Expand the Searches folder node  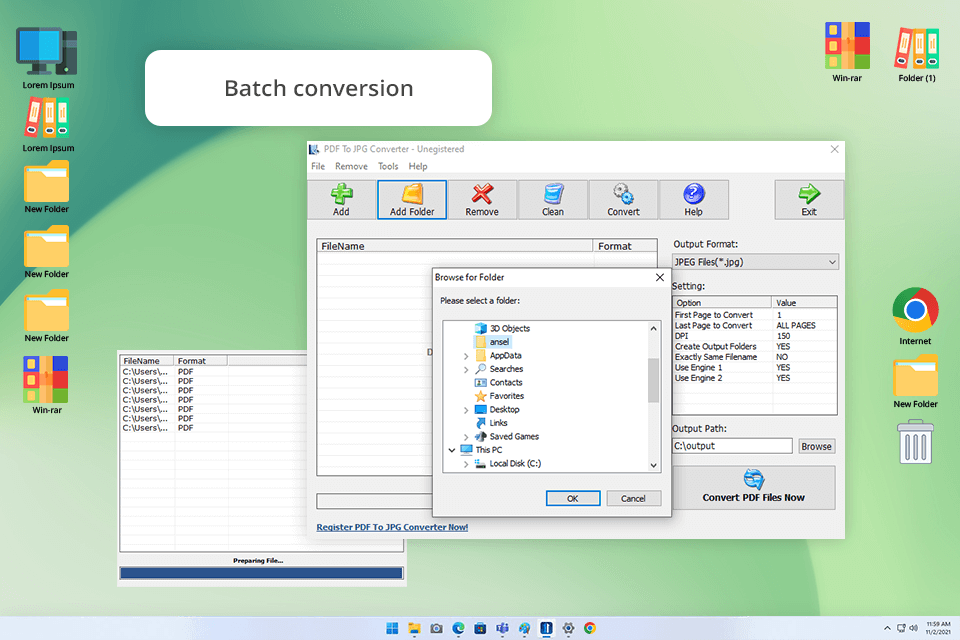tap(466, 369)
